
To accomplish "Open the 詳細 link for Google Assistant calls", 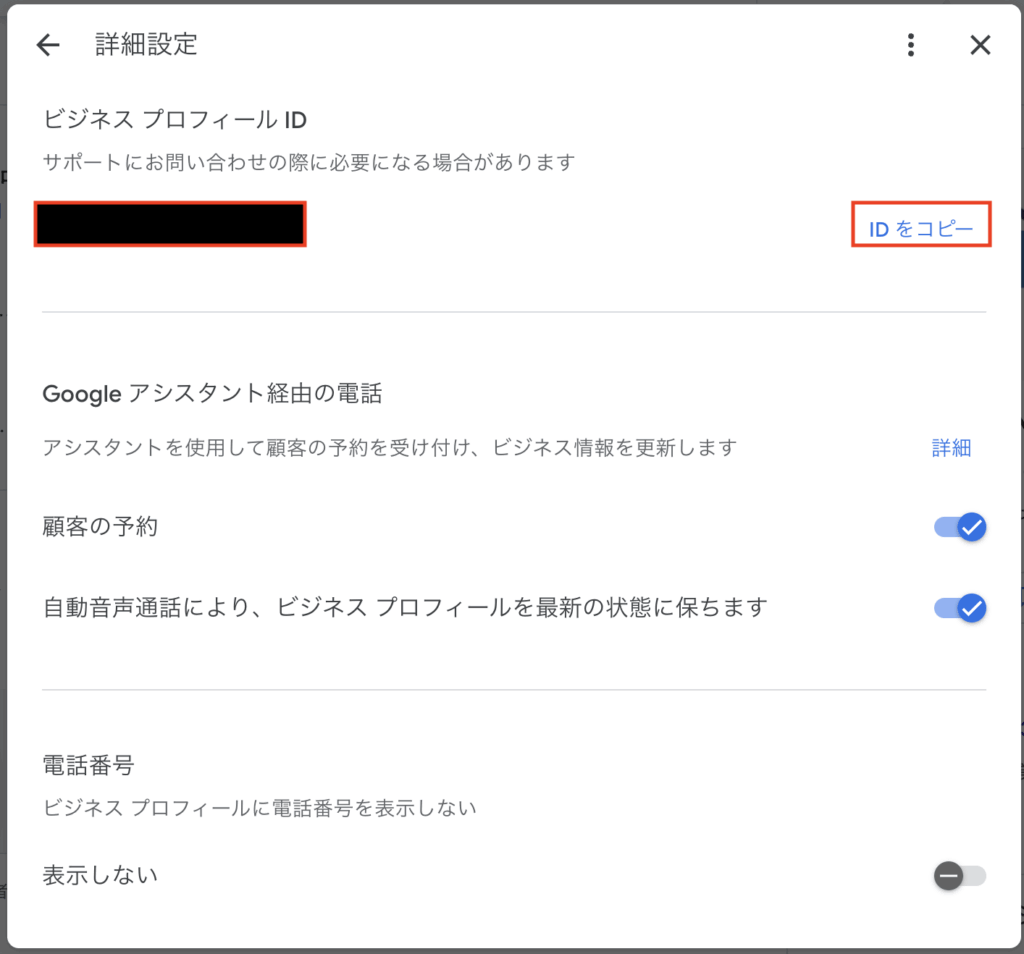I will tap(951, 447).
